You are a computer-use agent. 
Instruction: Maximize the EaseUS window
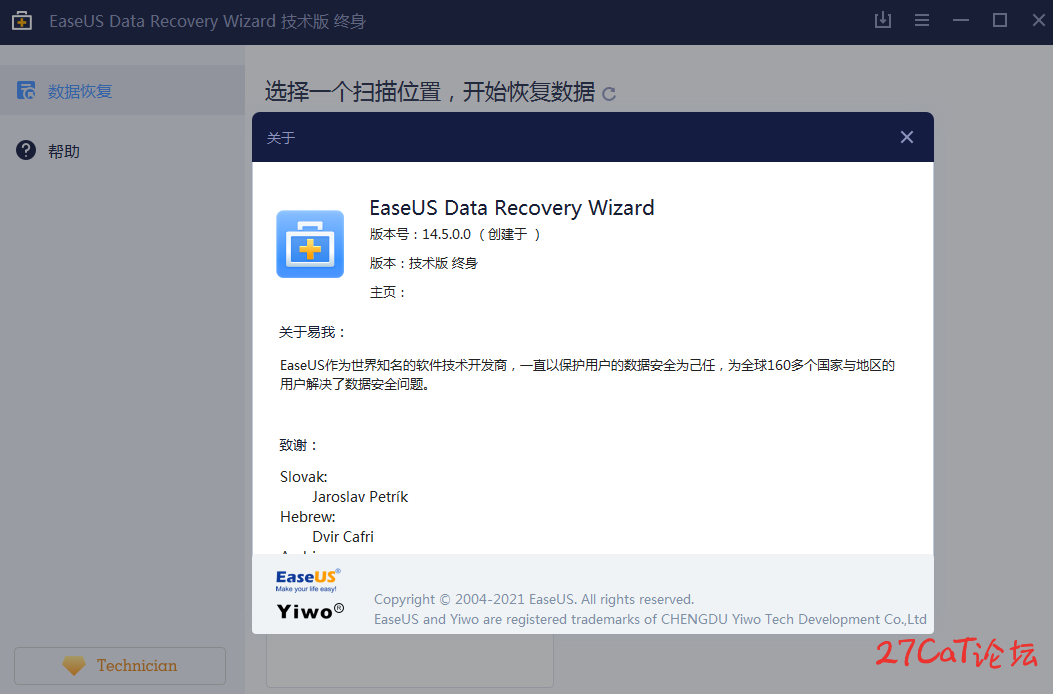coord(1000,20)
